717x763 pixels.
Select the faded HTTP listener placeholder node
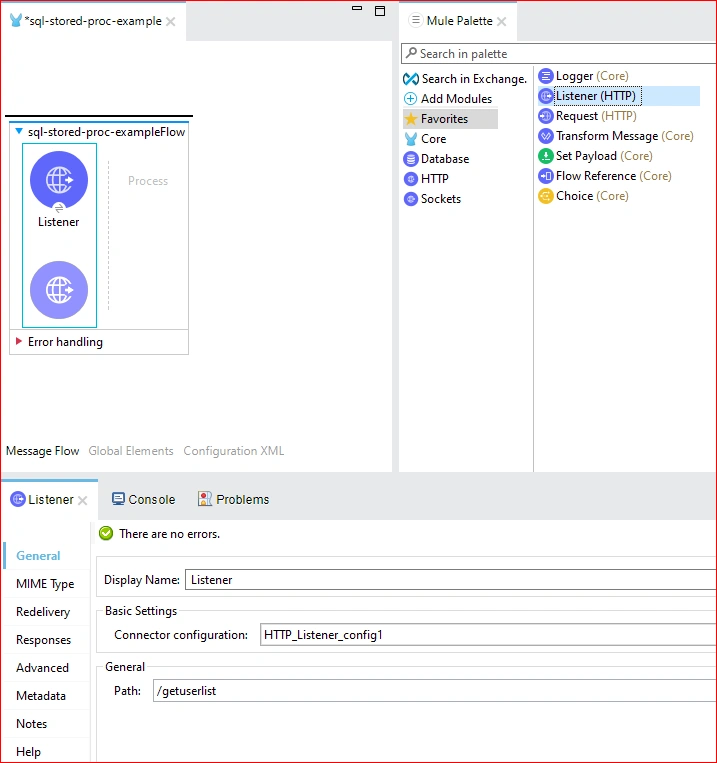coord(59,290)
